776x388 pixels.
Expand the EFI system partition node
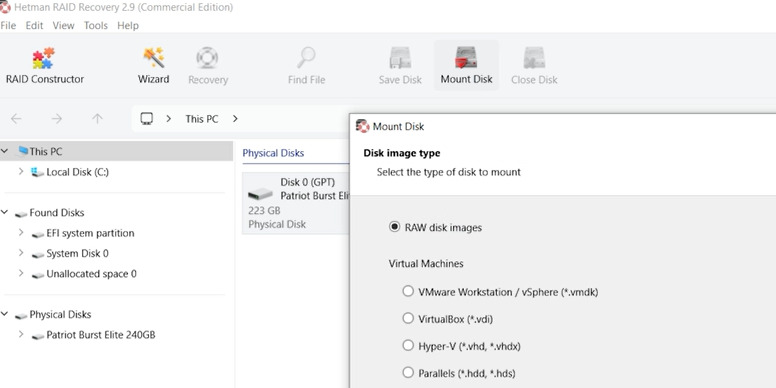tap(21, 232)
